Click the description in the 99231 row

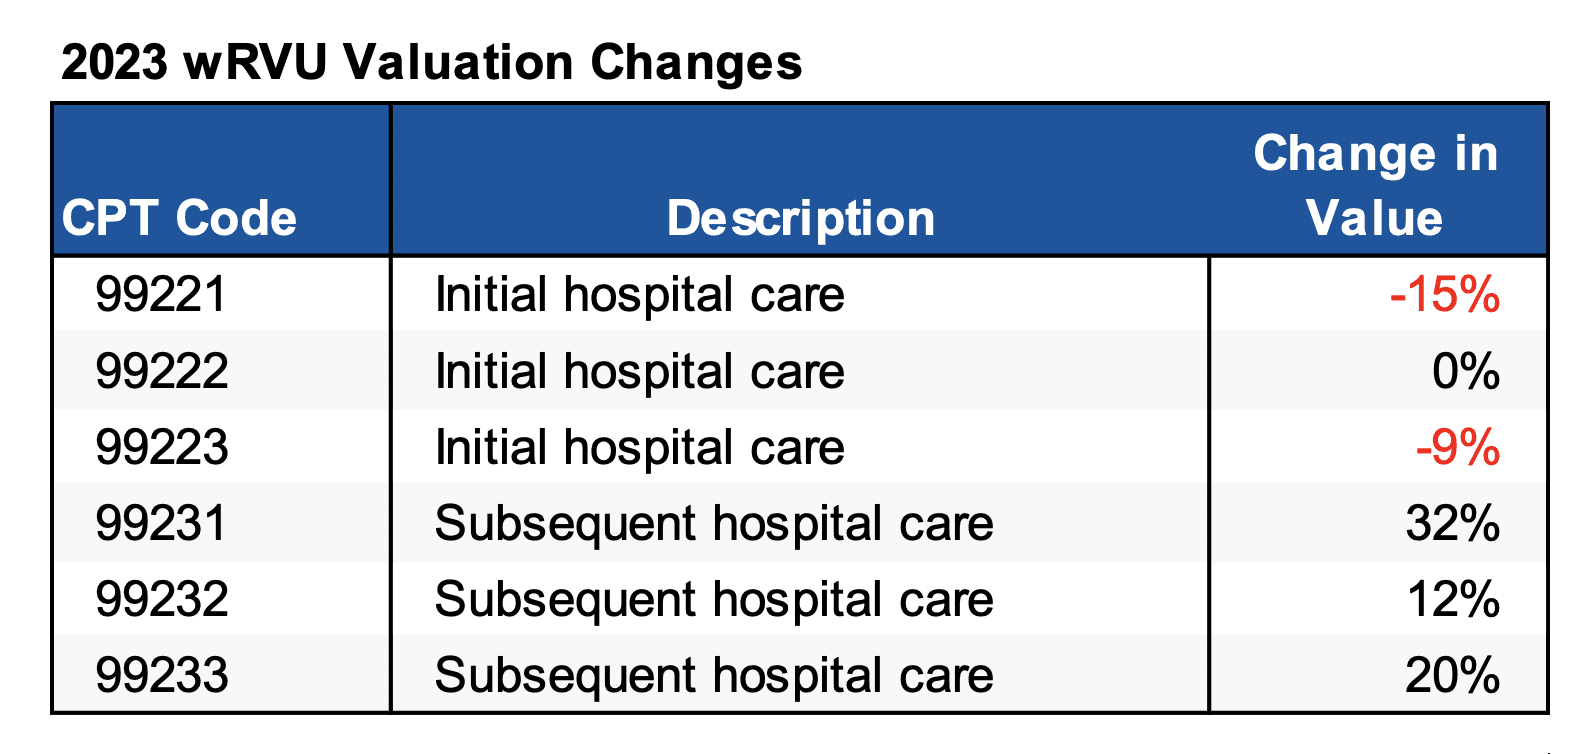pyautogui.click(x=714, y=523)
